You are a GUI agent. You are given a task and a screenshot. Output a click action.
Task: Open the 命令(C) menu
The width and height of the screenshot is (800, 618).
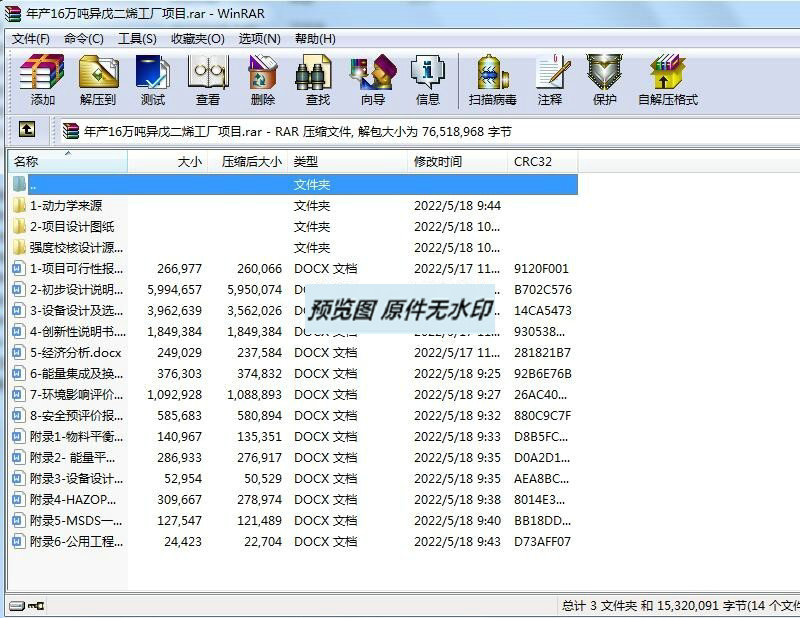point(84,39)
